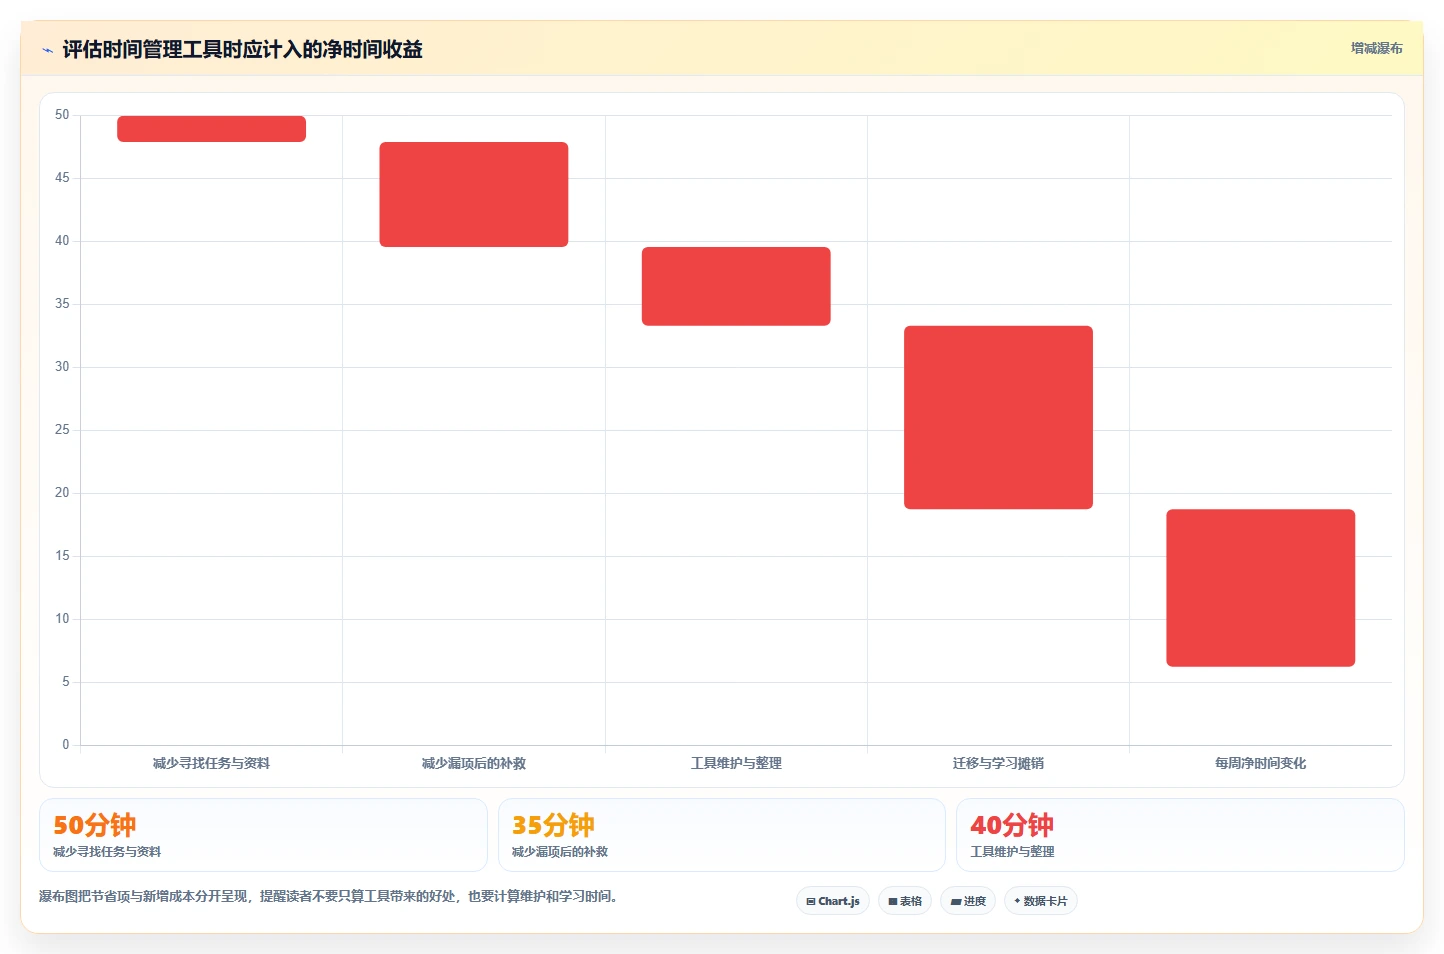Click the x-axis label 减少寻找任务与资料
Viewport: 1444px width, 954px height.
pyautogui.click(x=211, y=763)
